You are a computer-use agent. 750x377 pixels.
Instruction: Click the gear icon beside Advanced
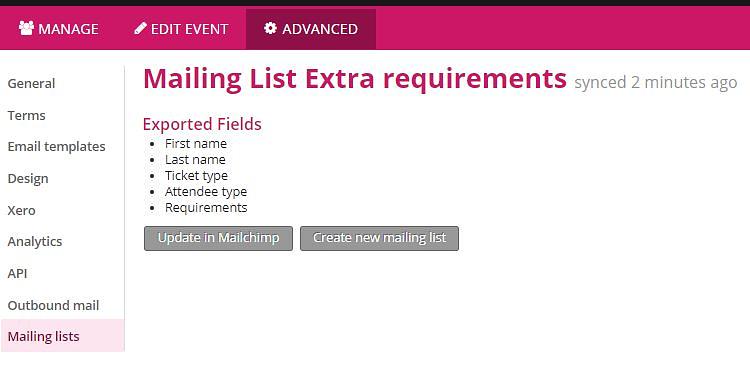coord(270,28)
